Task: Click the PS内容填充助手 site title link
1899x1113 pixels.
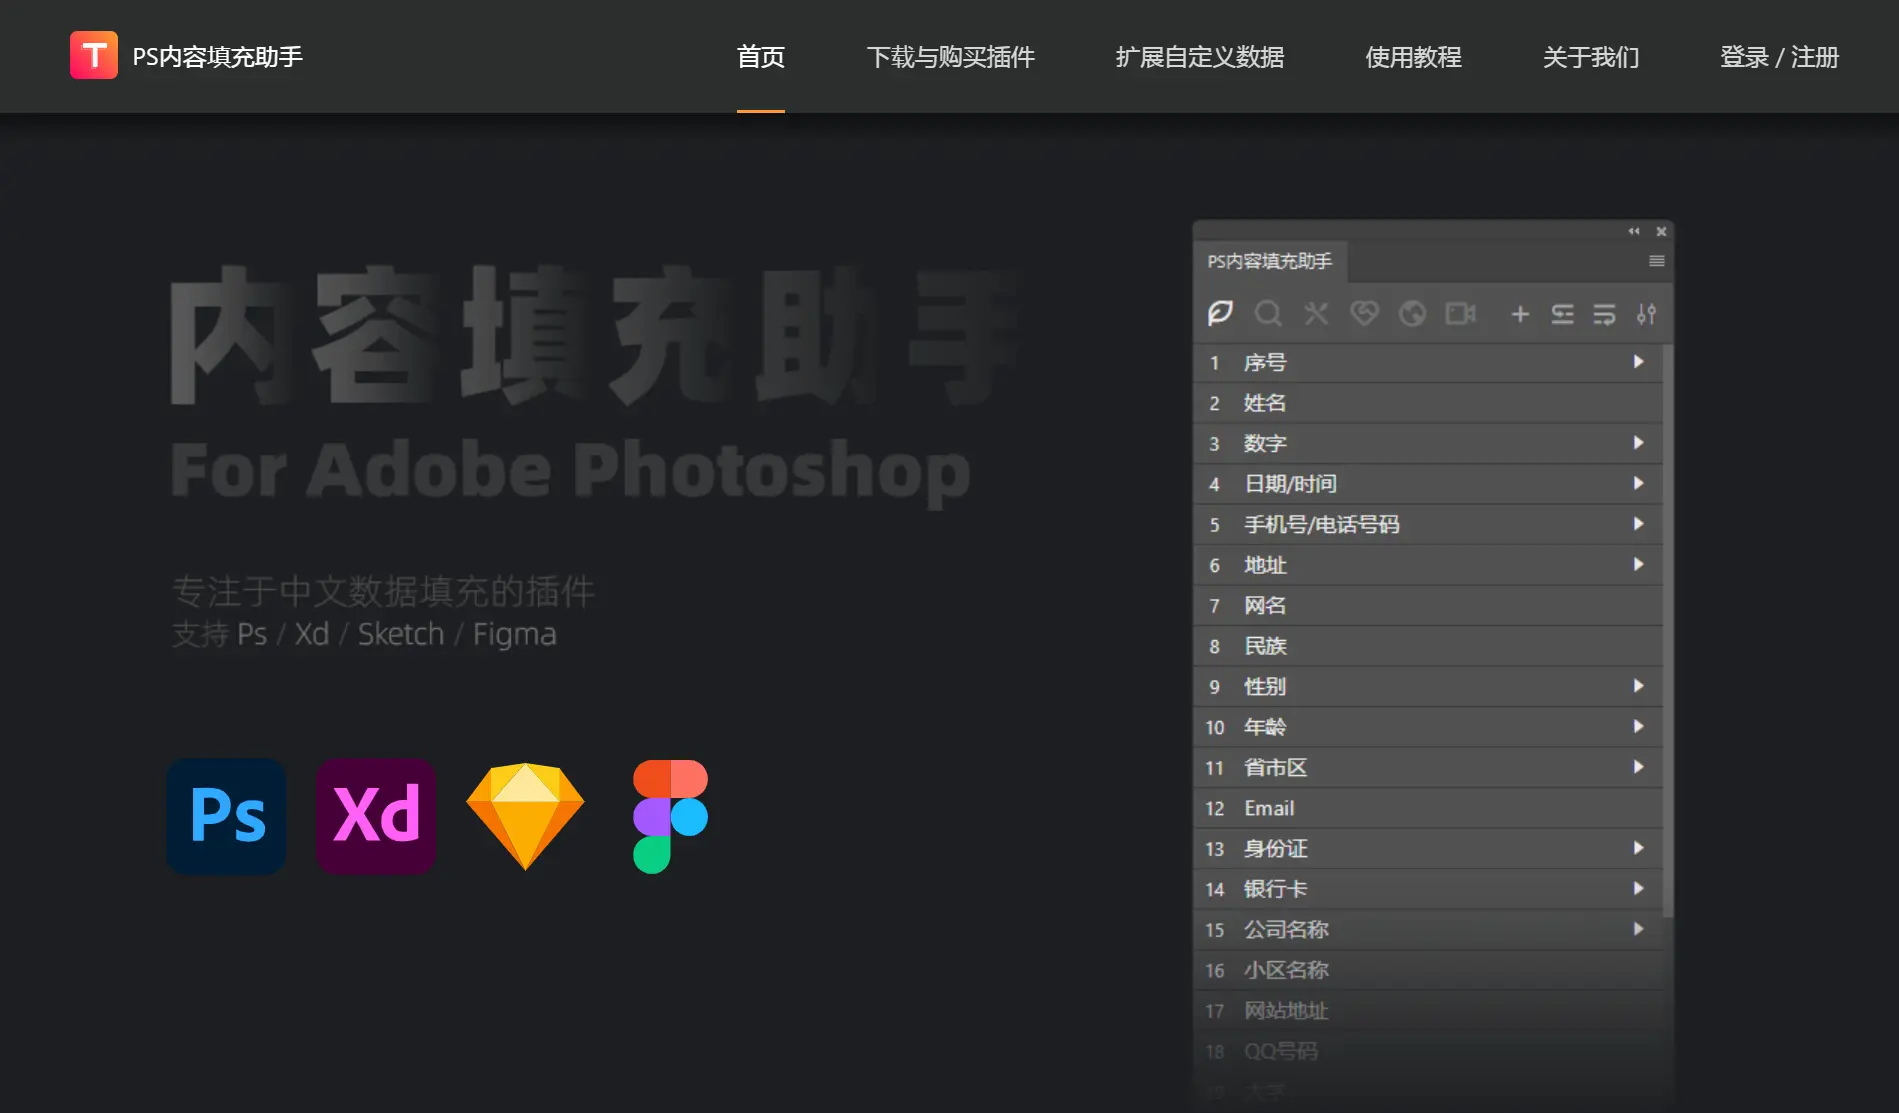Action: (218, 57)
